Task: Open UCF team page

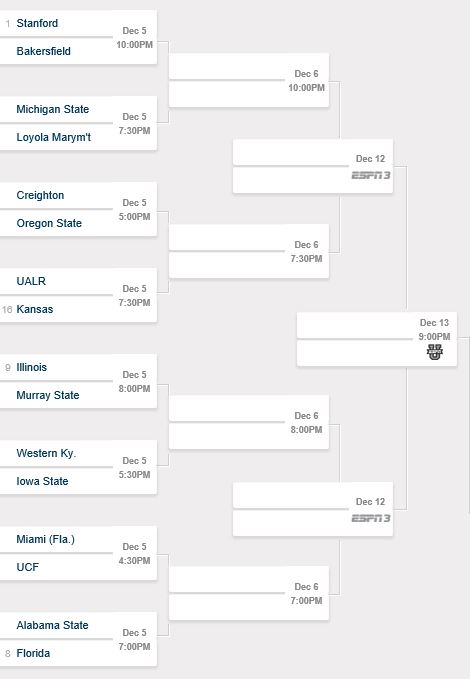Action: pos(28,567)
